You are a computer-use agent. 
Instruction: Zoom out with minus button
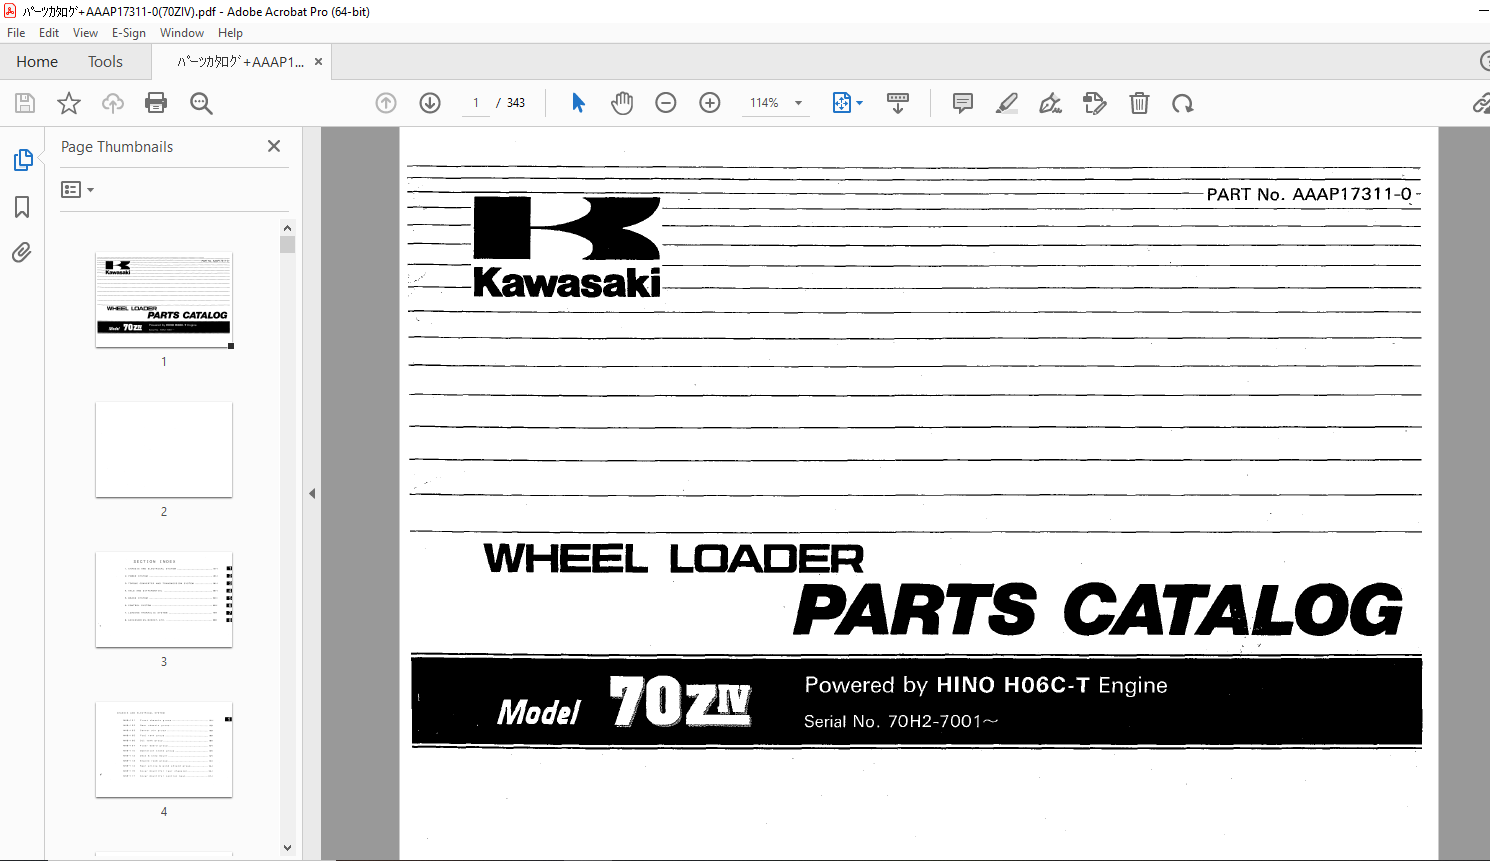pos(666,103)
